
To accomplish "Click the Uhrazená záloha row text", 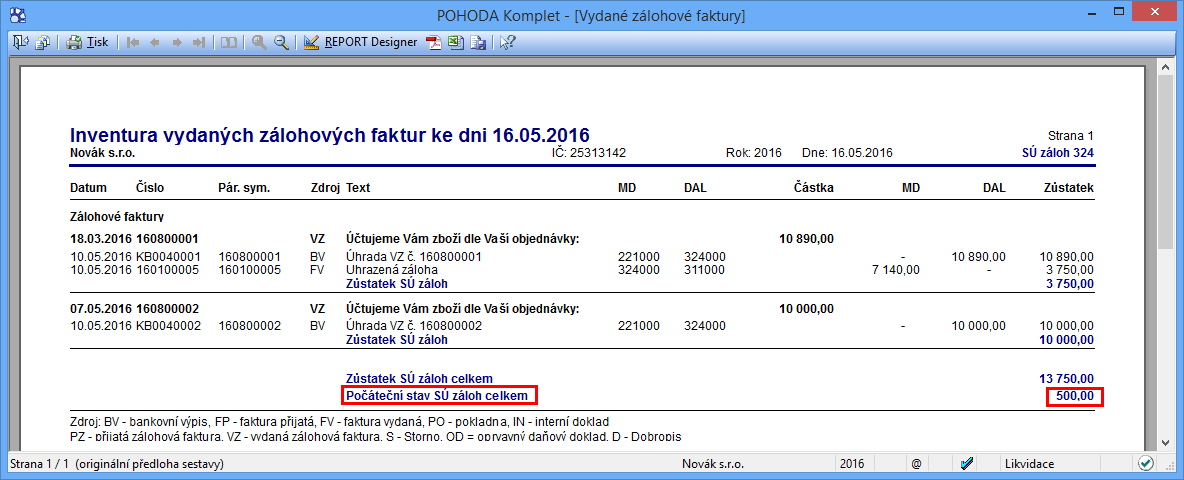I will (x=392, y=269).
